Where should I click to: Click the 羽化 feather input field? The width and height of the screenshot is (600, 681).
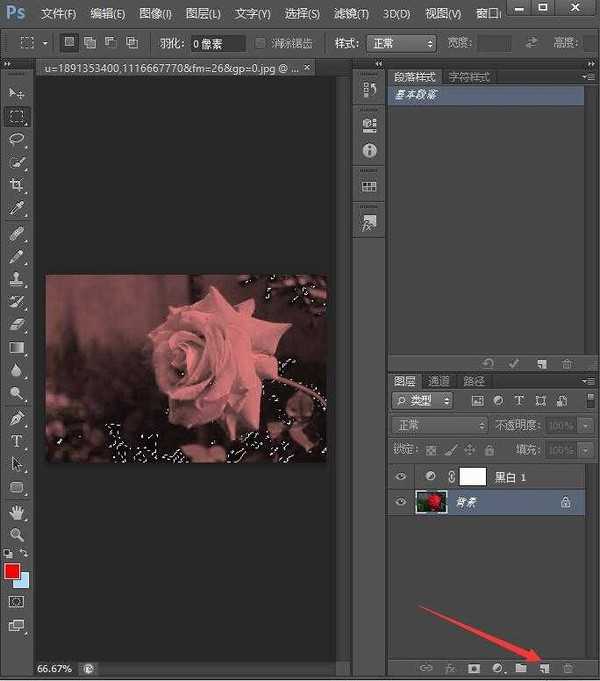[218, 44]
